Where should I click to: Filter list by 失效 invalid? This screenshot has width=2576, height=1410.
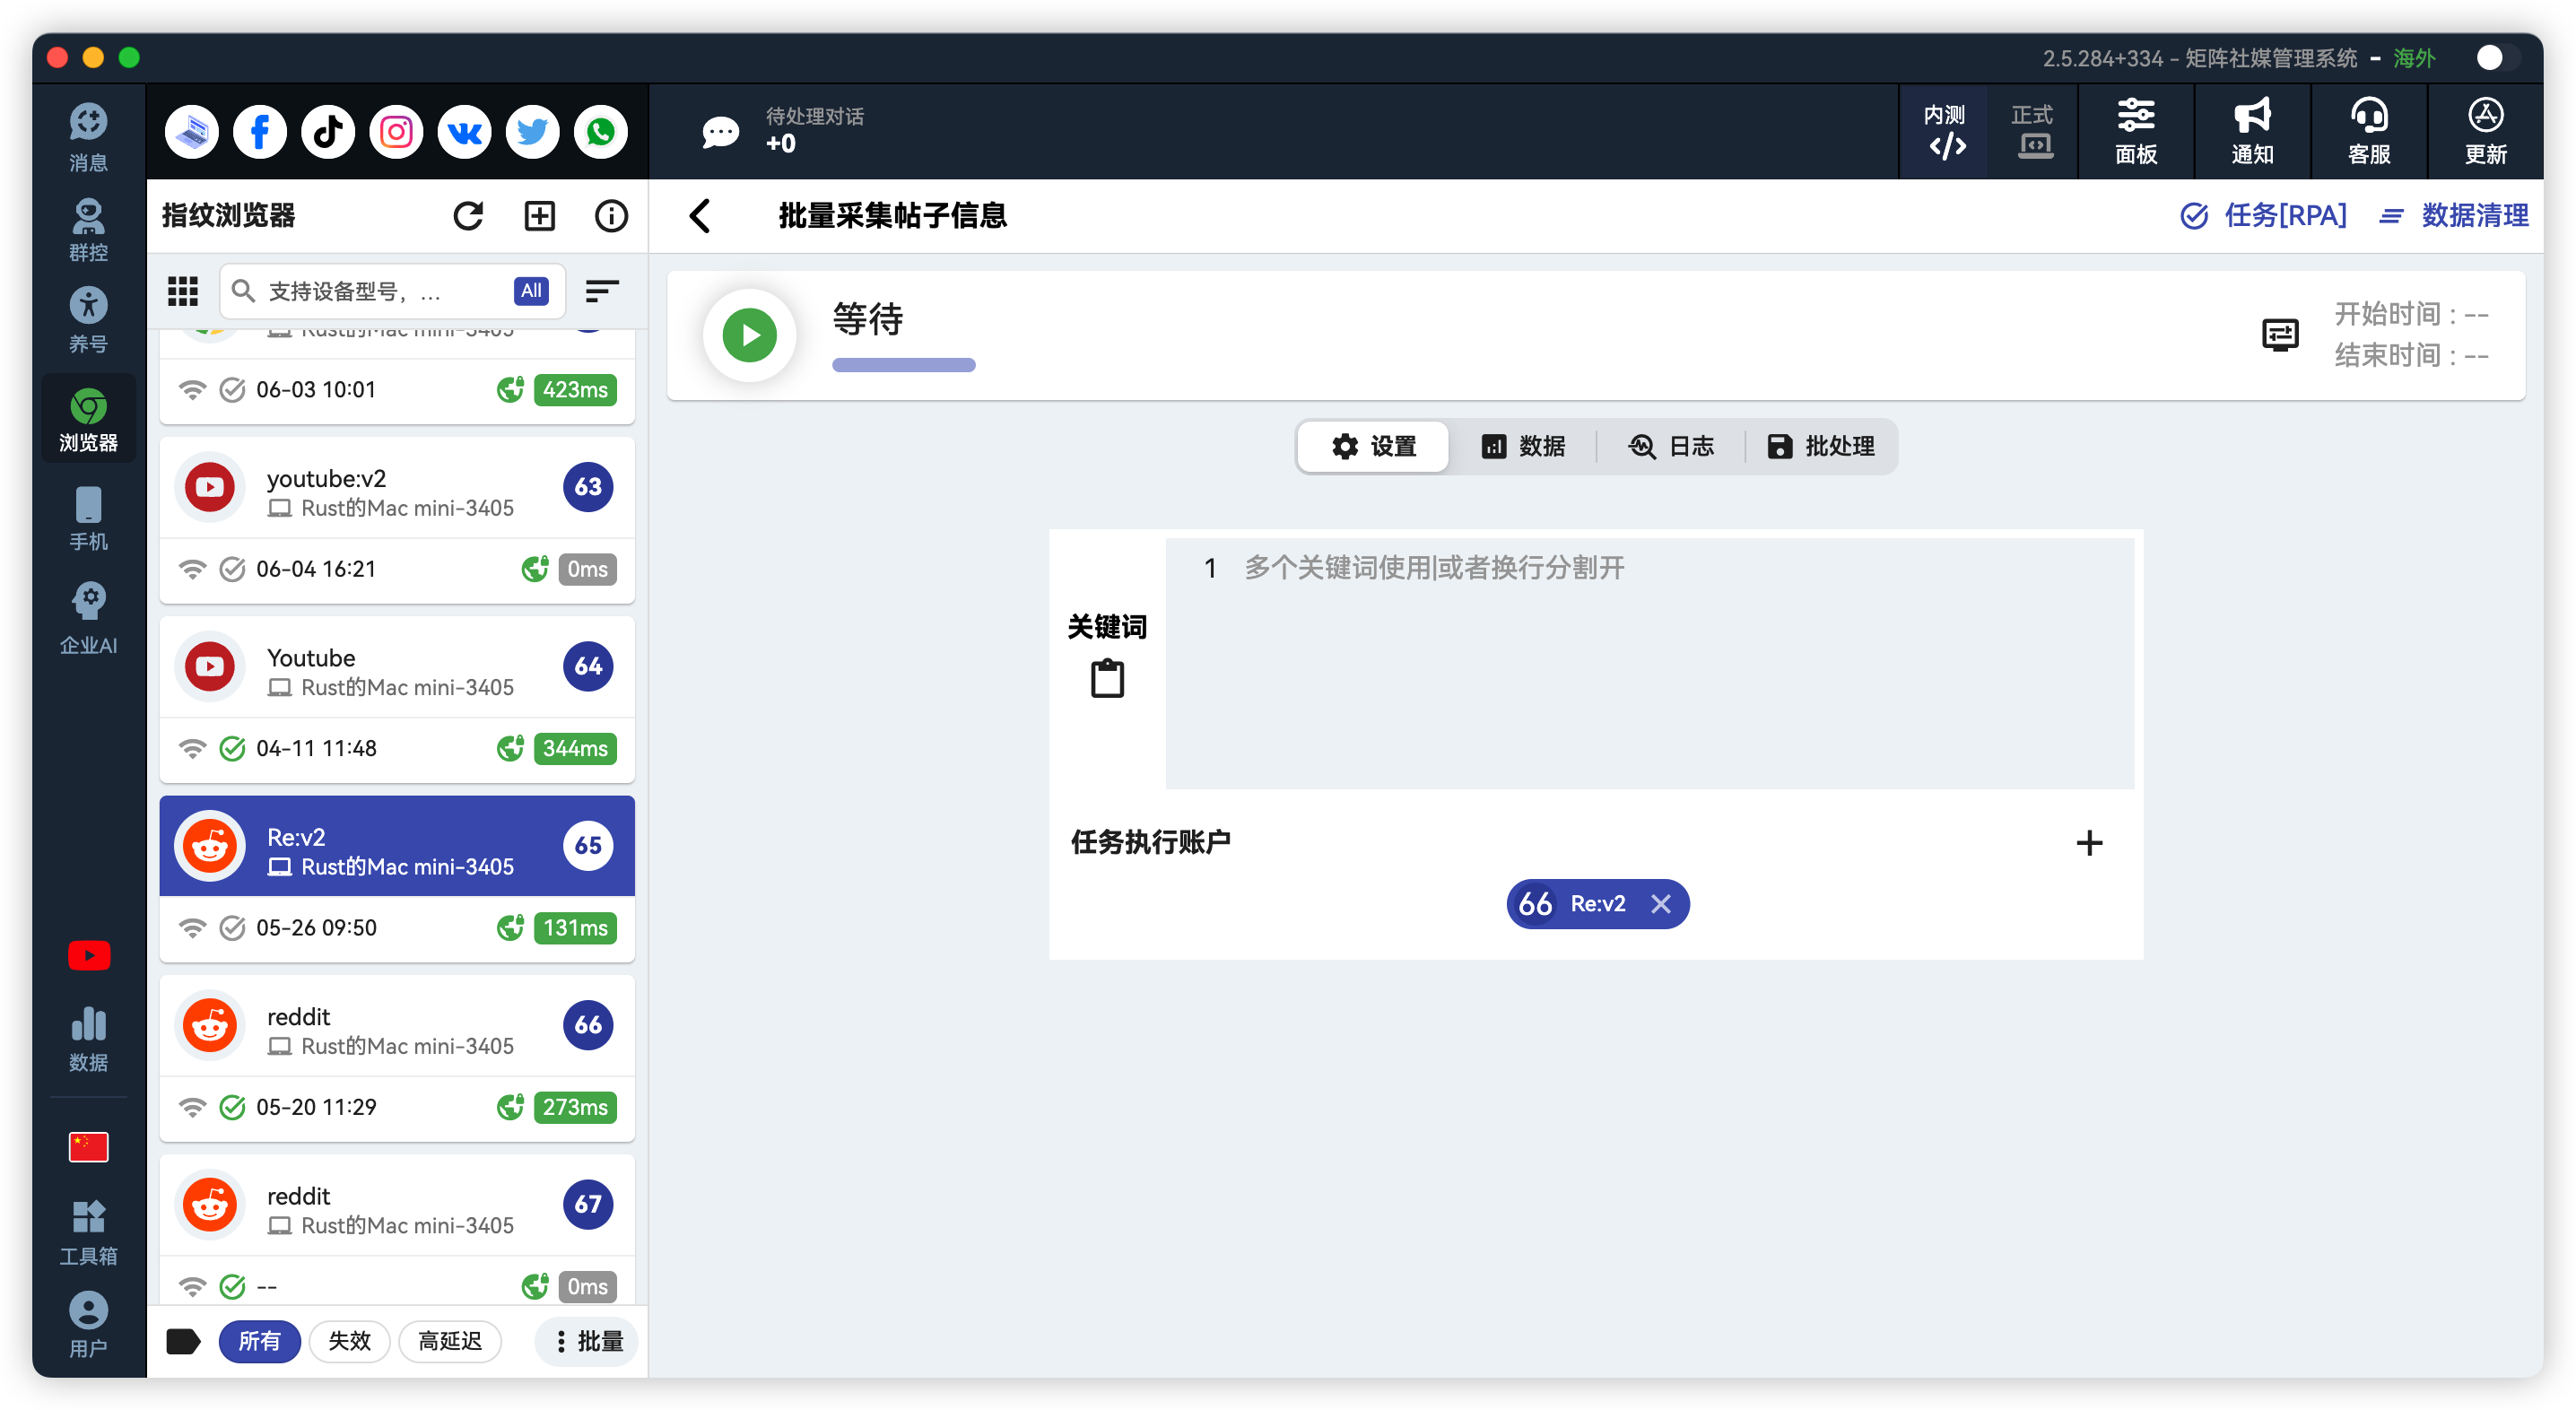coord(349,1341)
